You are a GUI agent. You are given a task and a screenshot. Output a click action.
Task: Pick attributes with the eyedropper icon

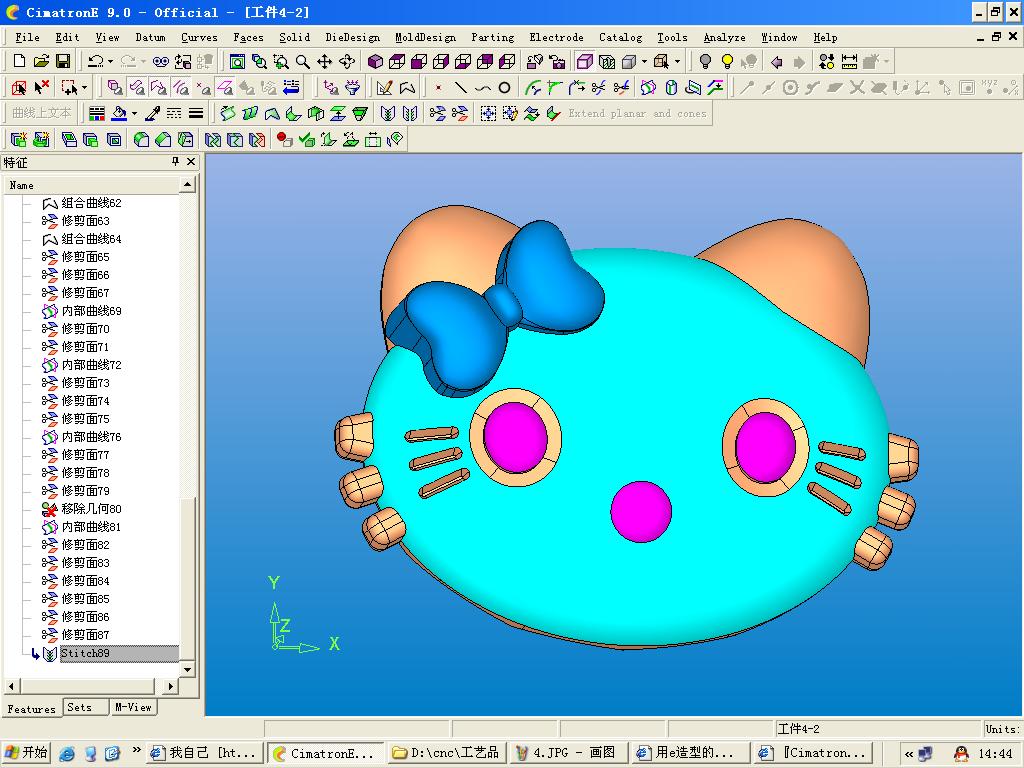click(152, 113)
